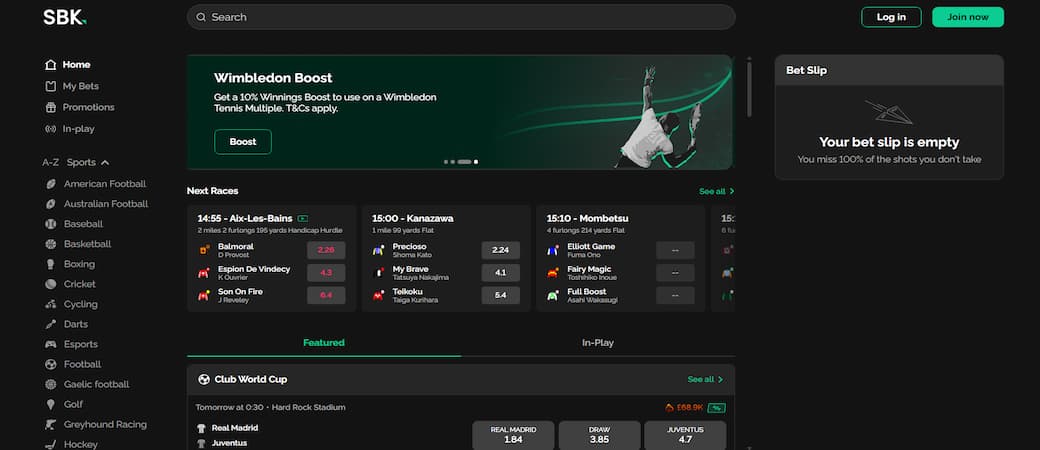Screen dimensions: 1040x450
Task: Select last banner carousel dot
Action: point(476,161)
